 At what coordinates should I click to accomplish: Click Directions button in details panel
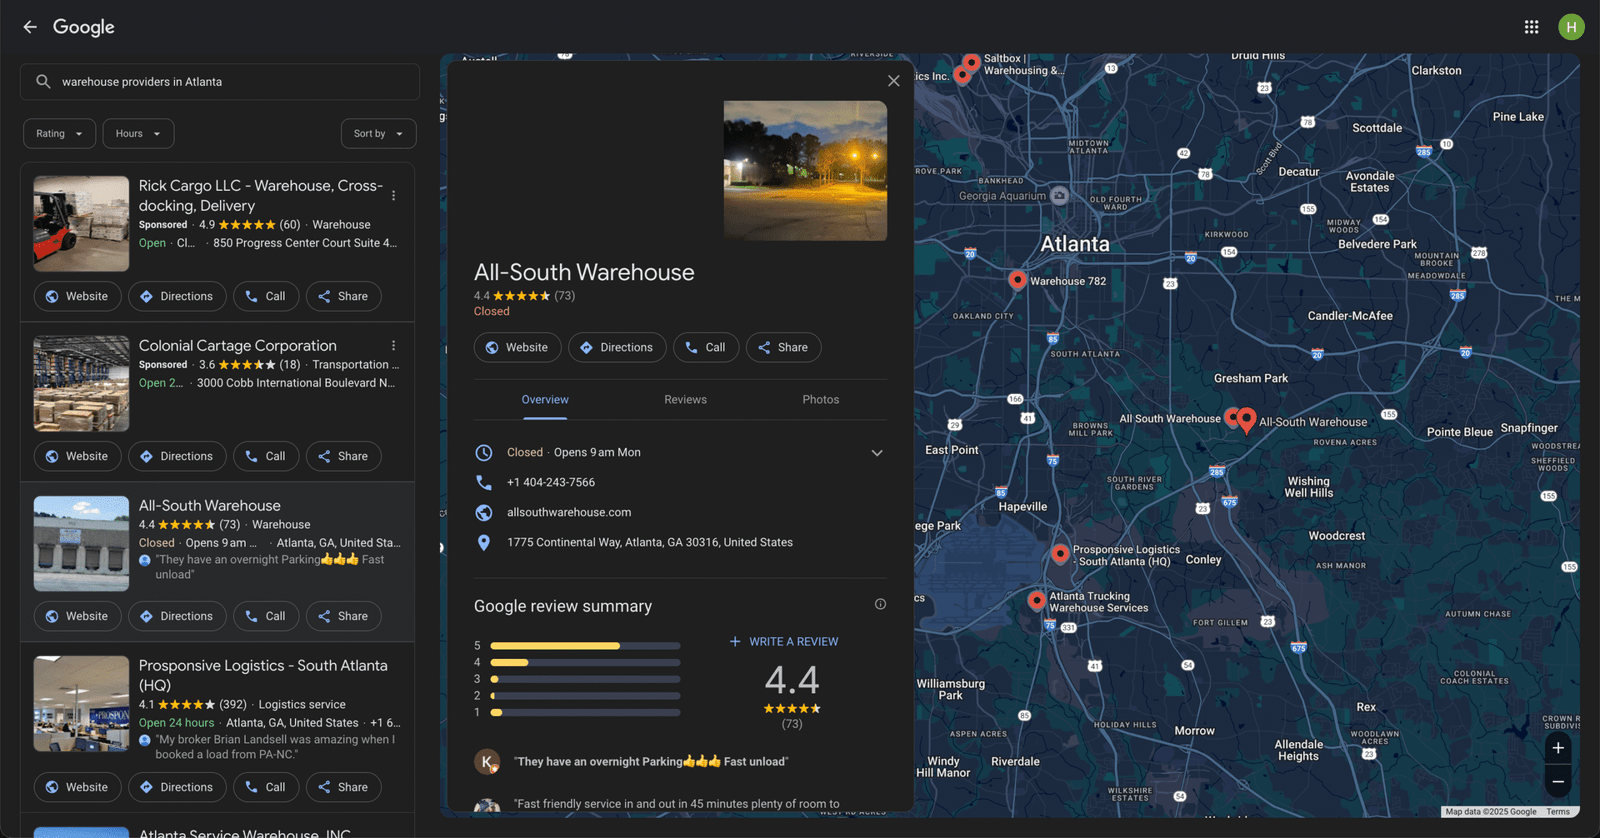click(x=617, y=348)
